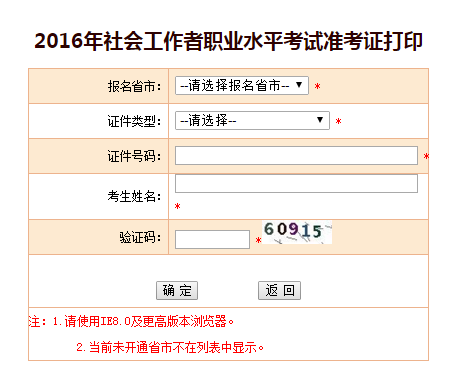Select the 验证码 input field
This screenshot has height=376, width=467.
pos(212,239)
